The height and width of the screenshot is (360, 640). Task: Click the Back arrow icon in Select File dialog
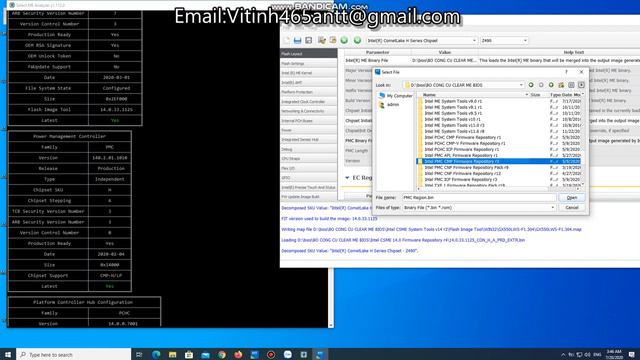[x=531, y=85]
